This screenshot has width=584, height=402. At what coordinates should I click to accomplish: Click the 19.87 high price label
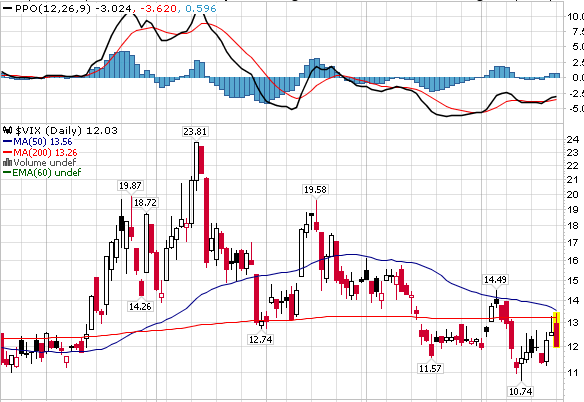click(x=130, y=185)
